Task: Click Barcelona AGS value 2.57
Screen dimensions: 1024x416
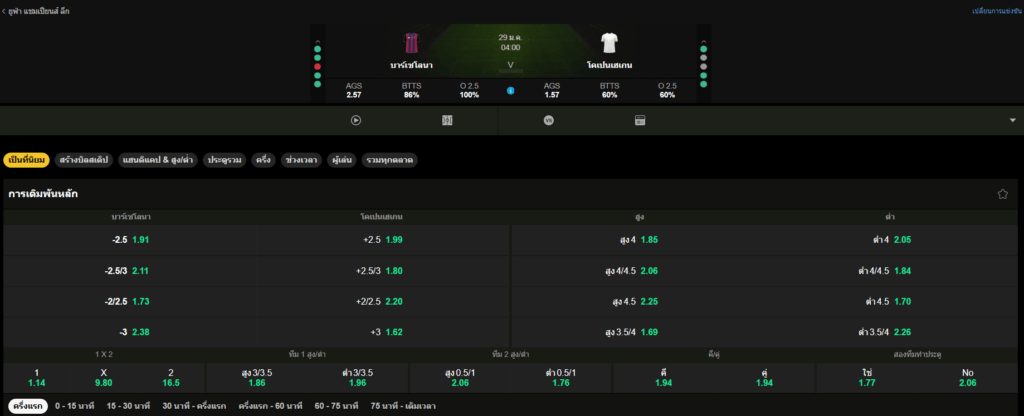Action: click(354, 95)
